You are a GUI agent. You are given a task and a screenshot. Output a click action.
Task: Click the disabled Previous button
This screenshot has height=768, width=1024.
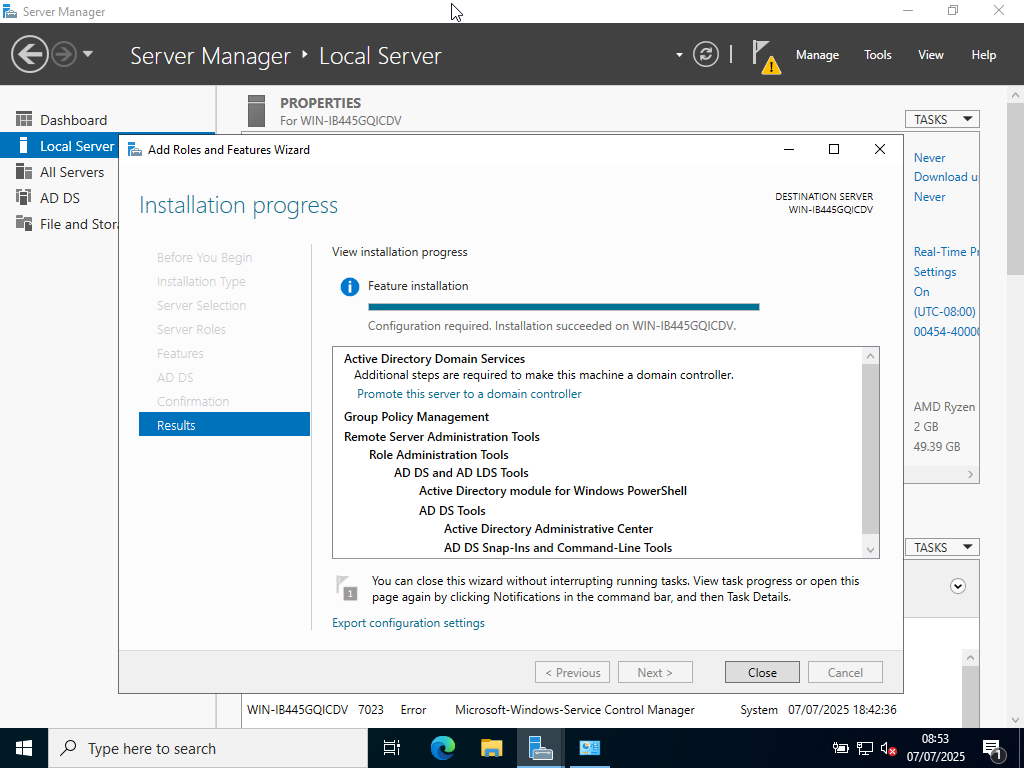tap(572, 672)
